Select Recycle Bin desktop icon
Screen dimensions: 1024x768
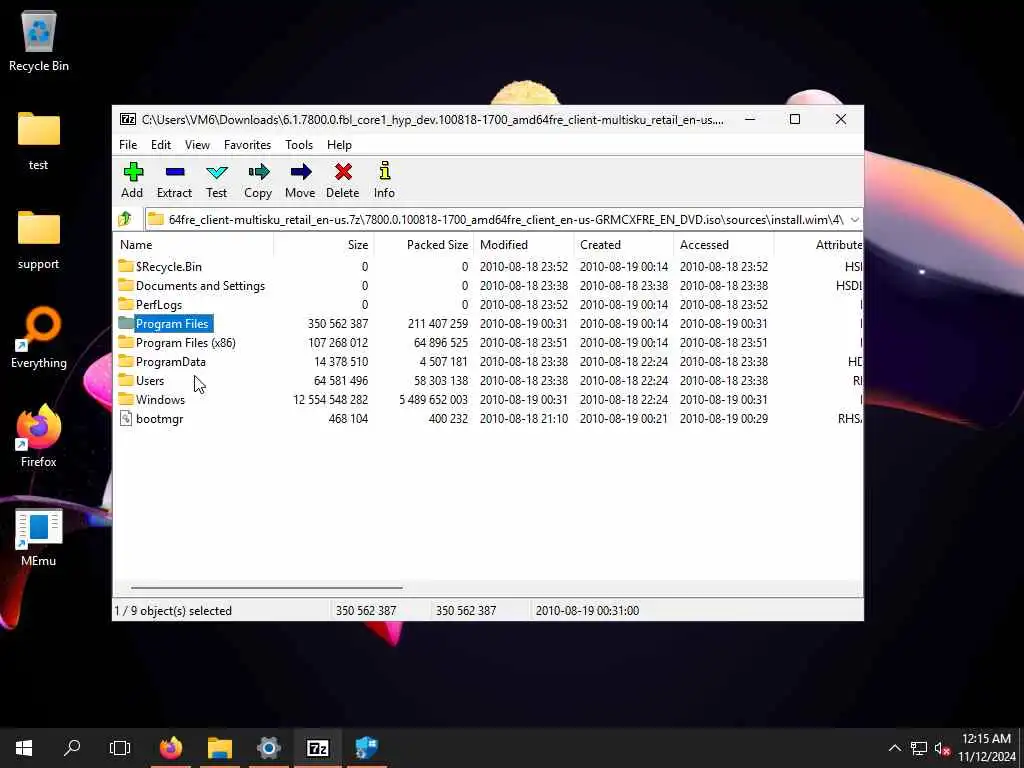(39, 42)
